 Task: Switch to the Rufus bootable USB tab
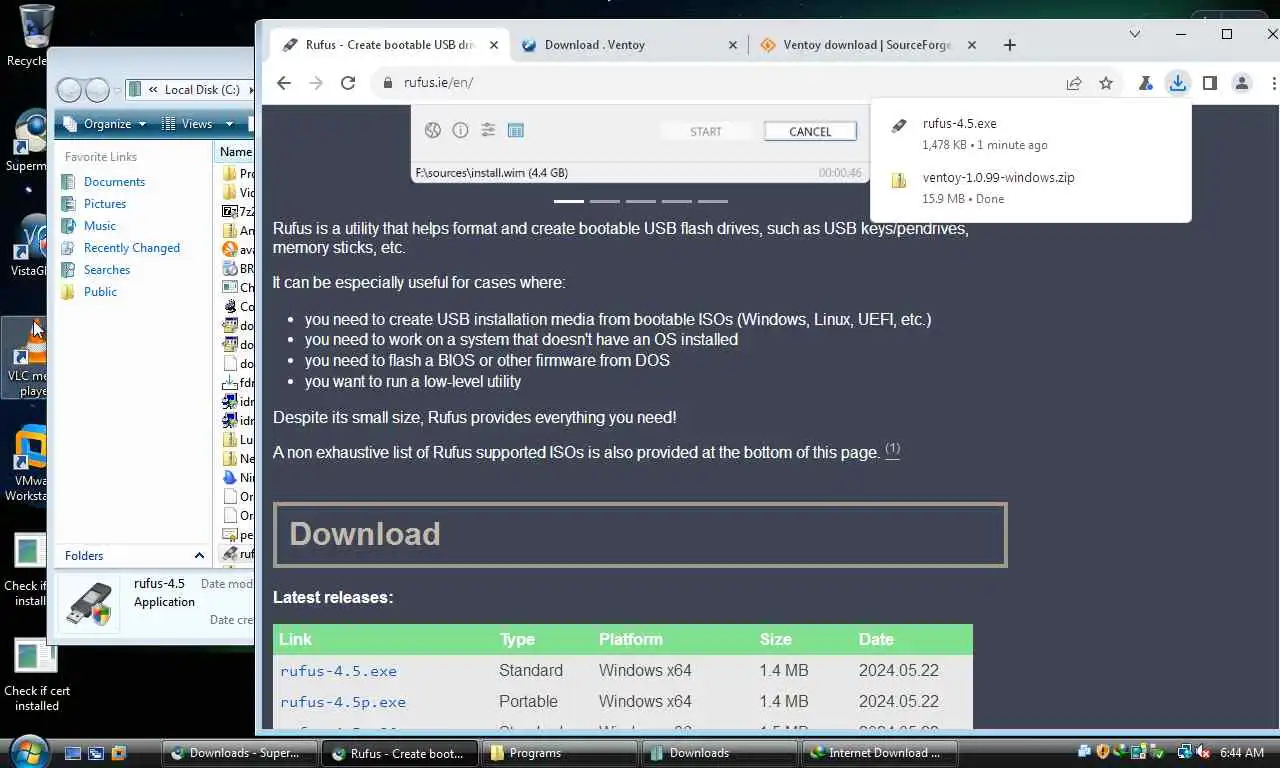tap(390, 45)
